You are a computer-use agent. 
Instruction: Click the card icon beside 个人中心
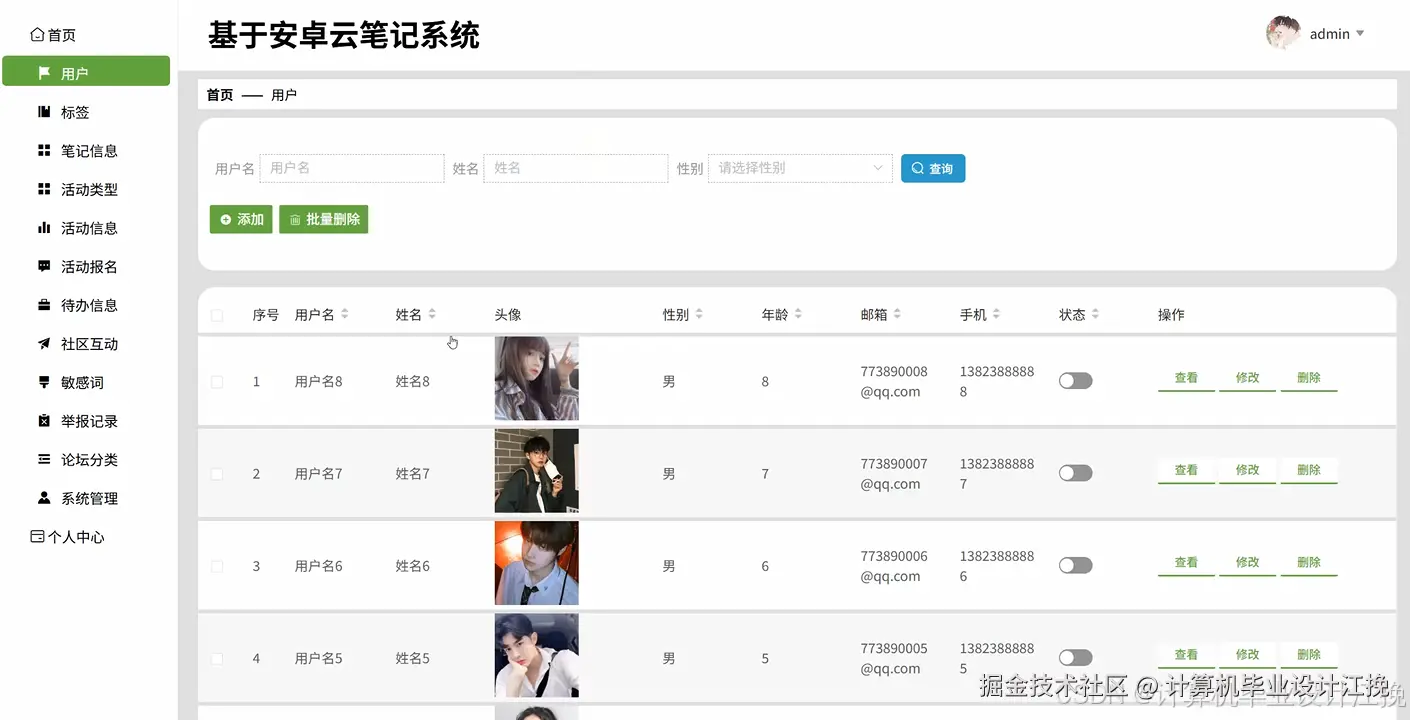click(x=38, y=537)
